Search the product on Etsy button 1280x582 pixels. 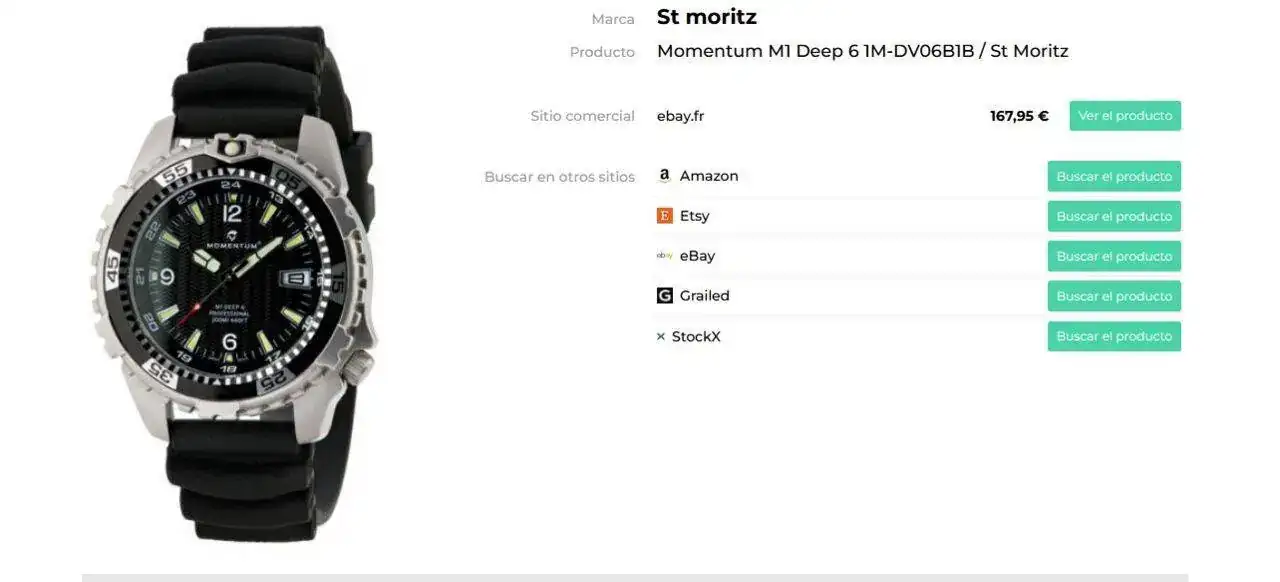tap(1114, 216)
